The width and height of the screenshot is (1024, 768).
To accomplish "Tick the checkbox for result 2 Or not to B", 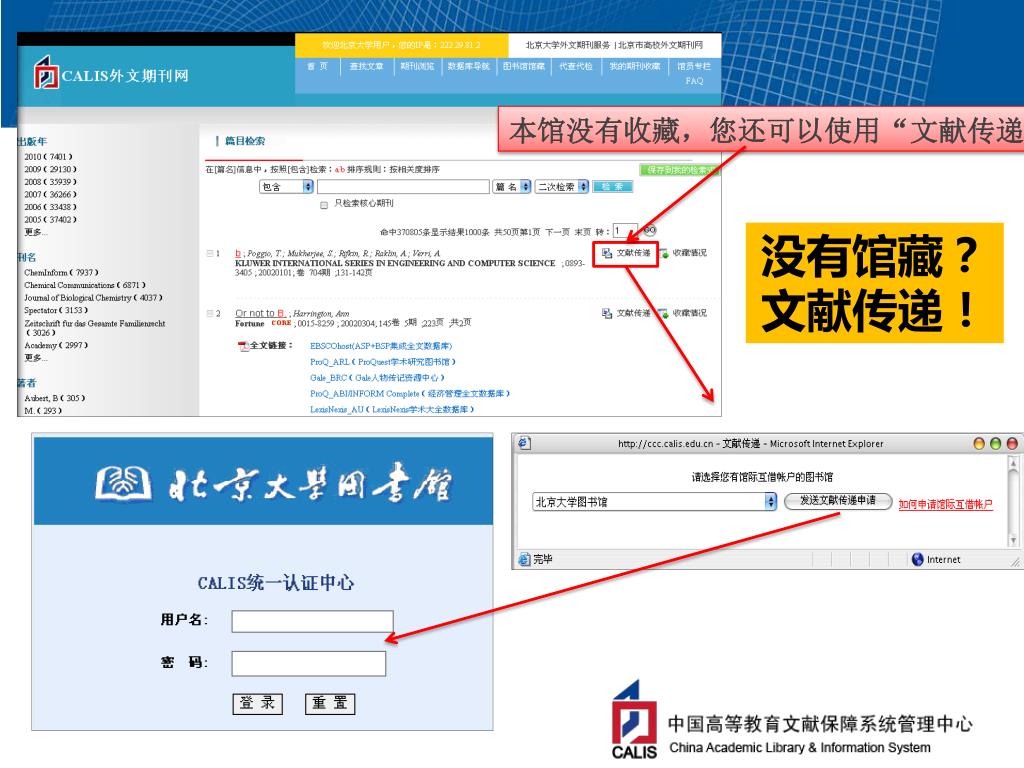I will [210, 313].
